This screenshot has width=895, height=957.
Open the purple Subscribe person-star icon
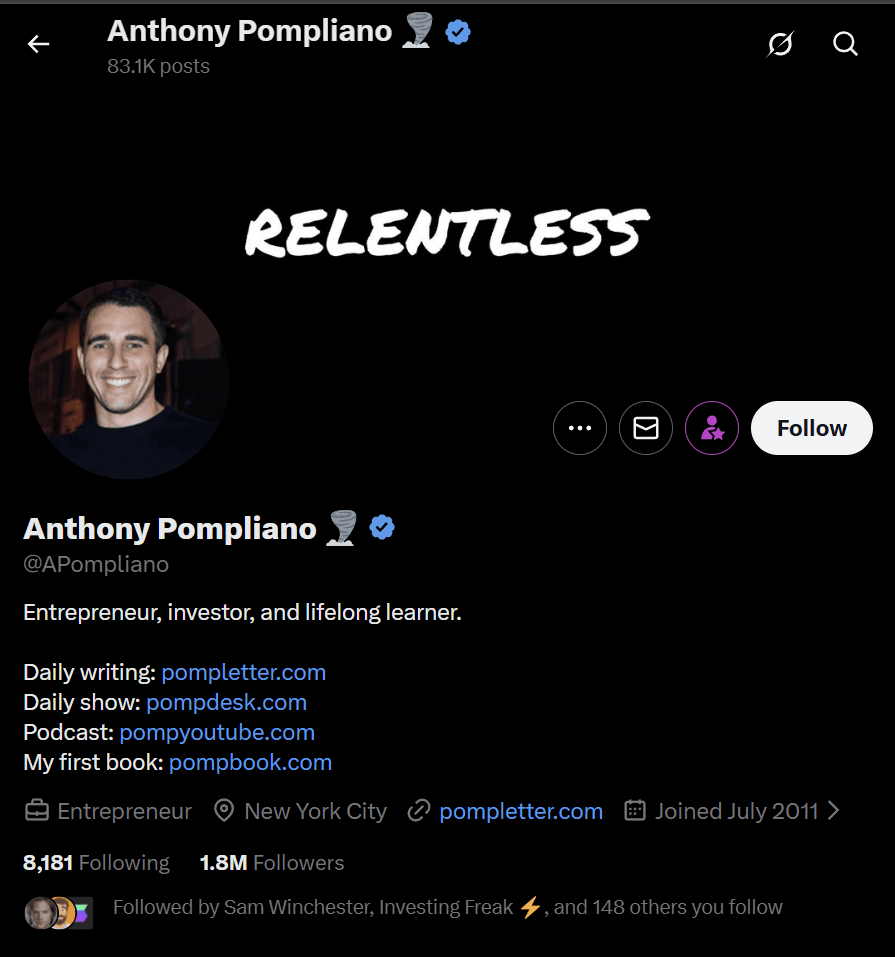tap(711, 427)
